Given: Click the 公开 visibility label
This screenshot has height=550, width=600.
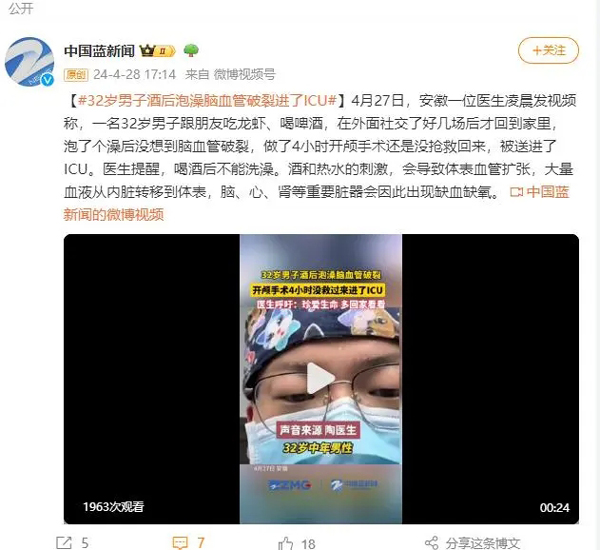Looking at the screenshot, I should pyautogui.click(x=21, y=8).
